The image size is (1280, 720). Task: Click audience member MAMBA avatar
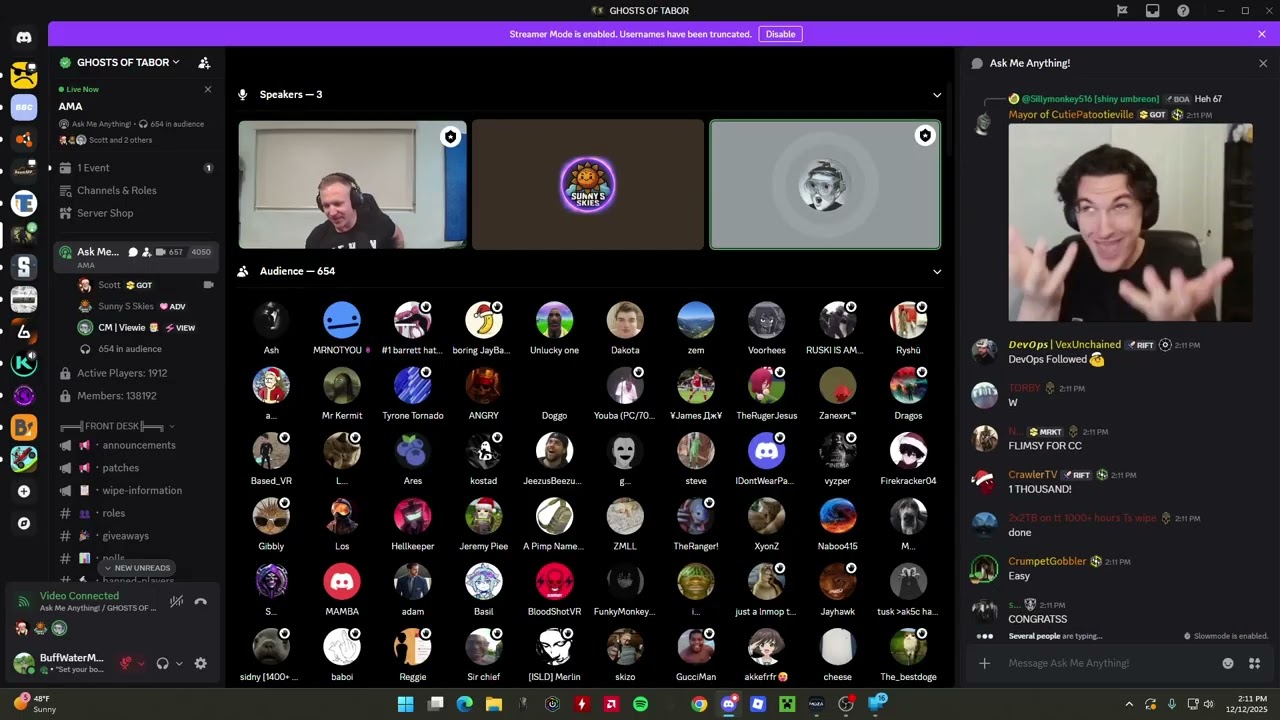(x=342, y=581)
